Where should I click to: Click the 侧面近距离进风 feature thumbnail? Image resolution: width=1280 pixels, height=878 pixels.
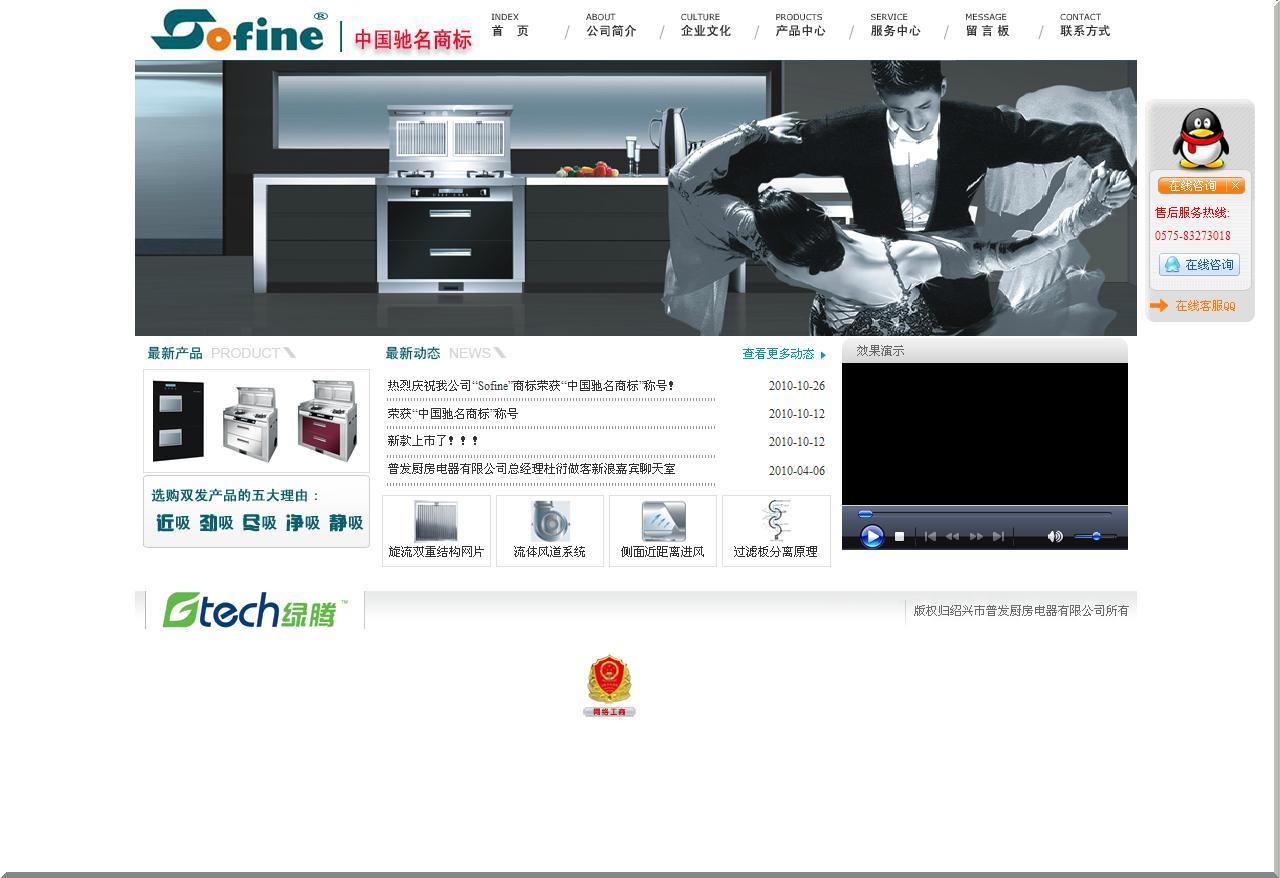point(663,531)
